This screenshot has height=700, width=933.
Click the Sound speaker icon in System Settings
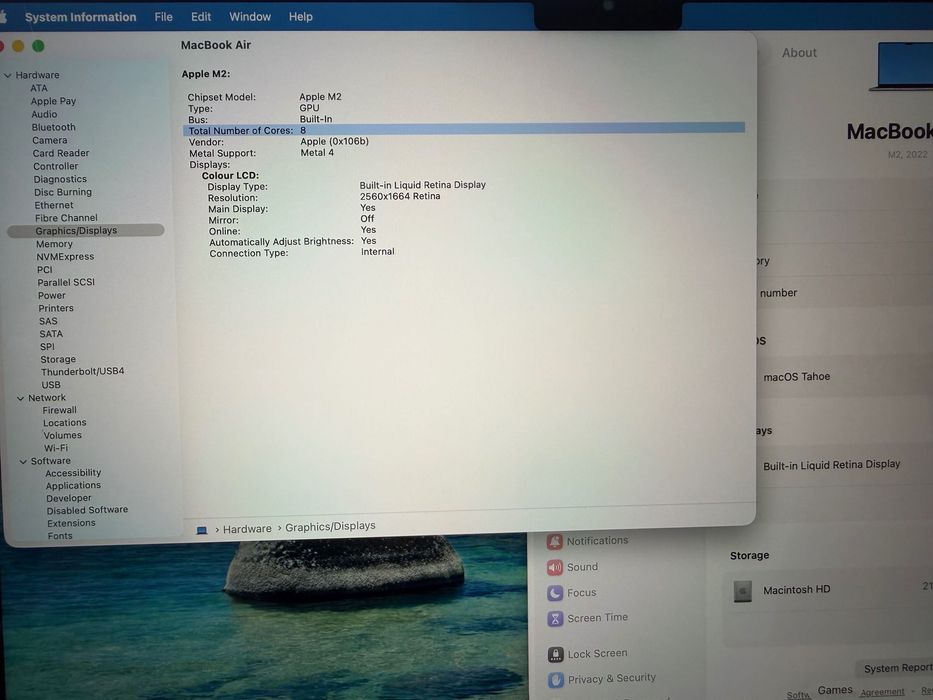click(x=555, y=567)
